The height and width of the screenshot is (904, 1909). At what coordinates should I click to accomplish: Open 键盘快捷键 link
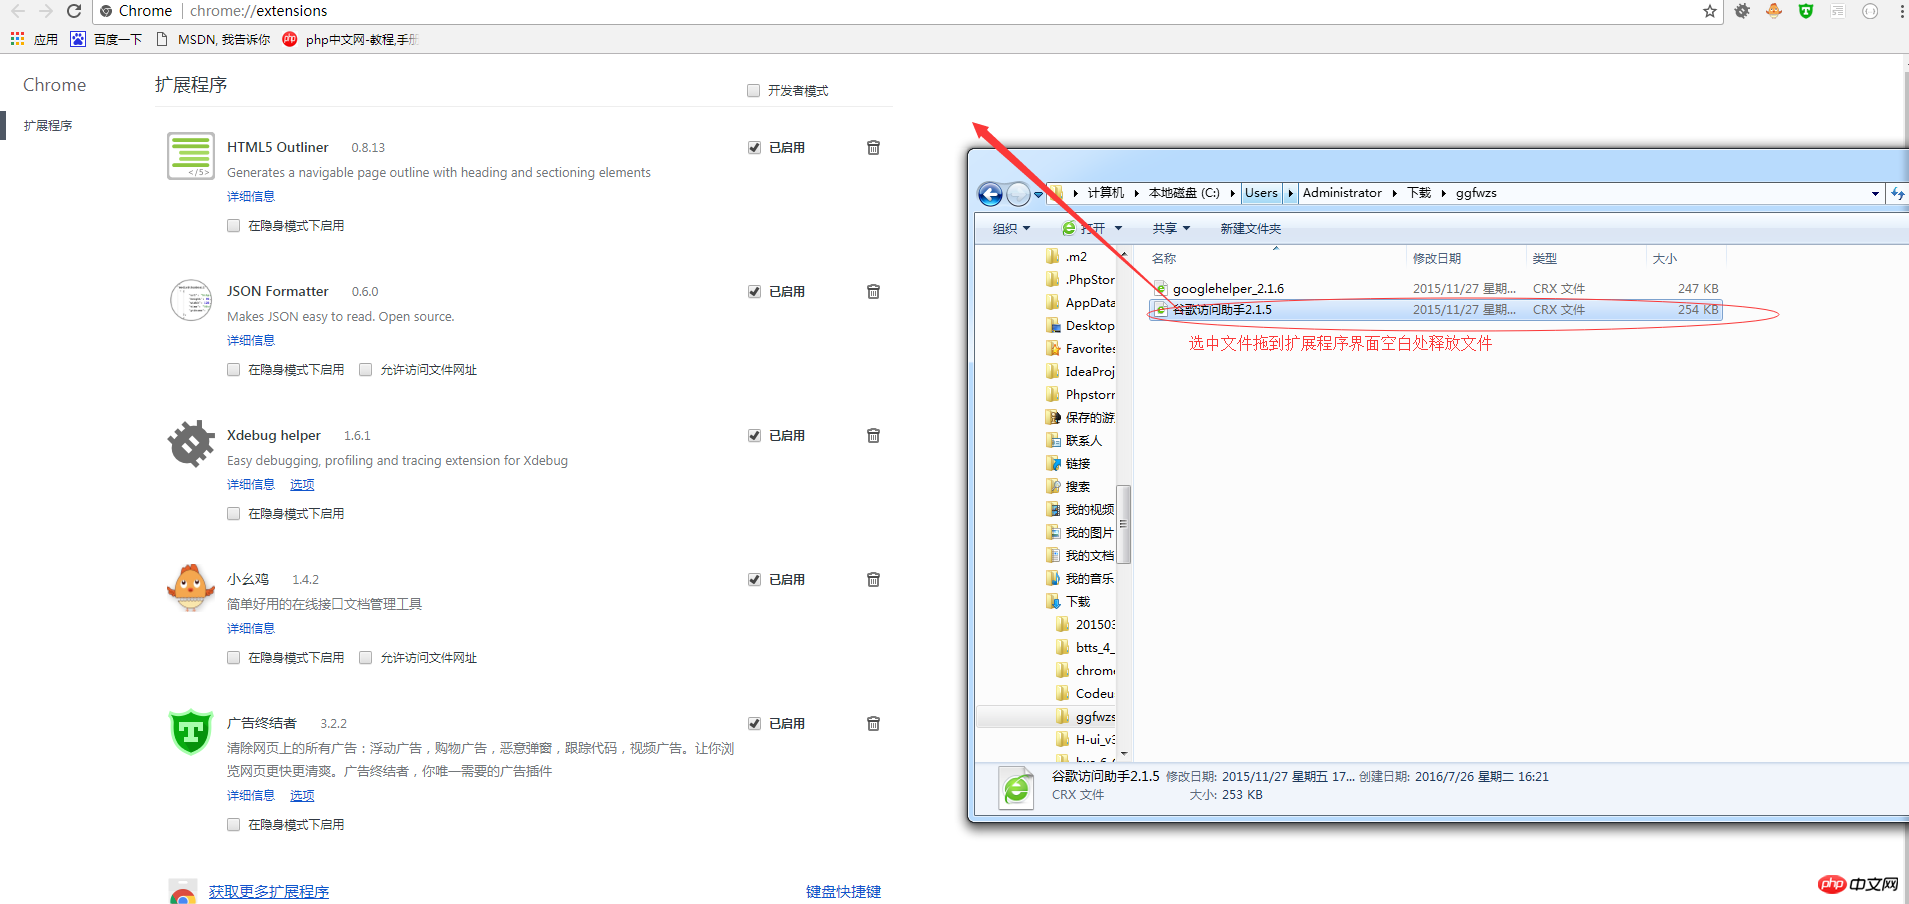[x=844, y=892]
